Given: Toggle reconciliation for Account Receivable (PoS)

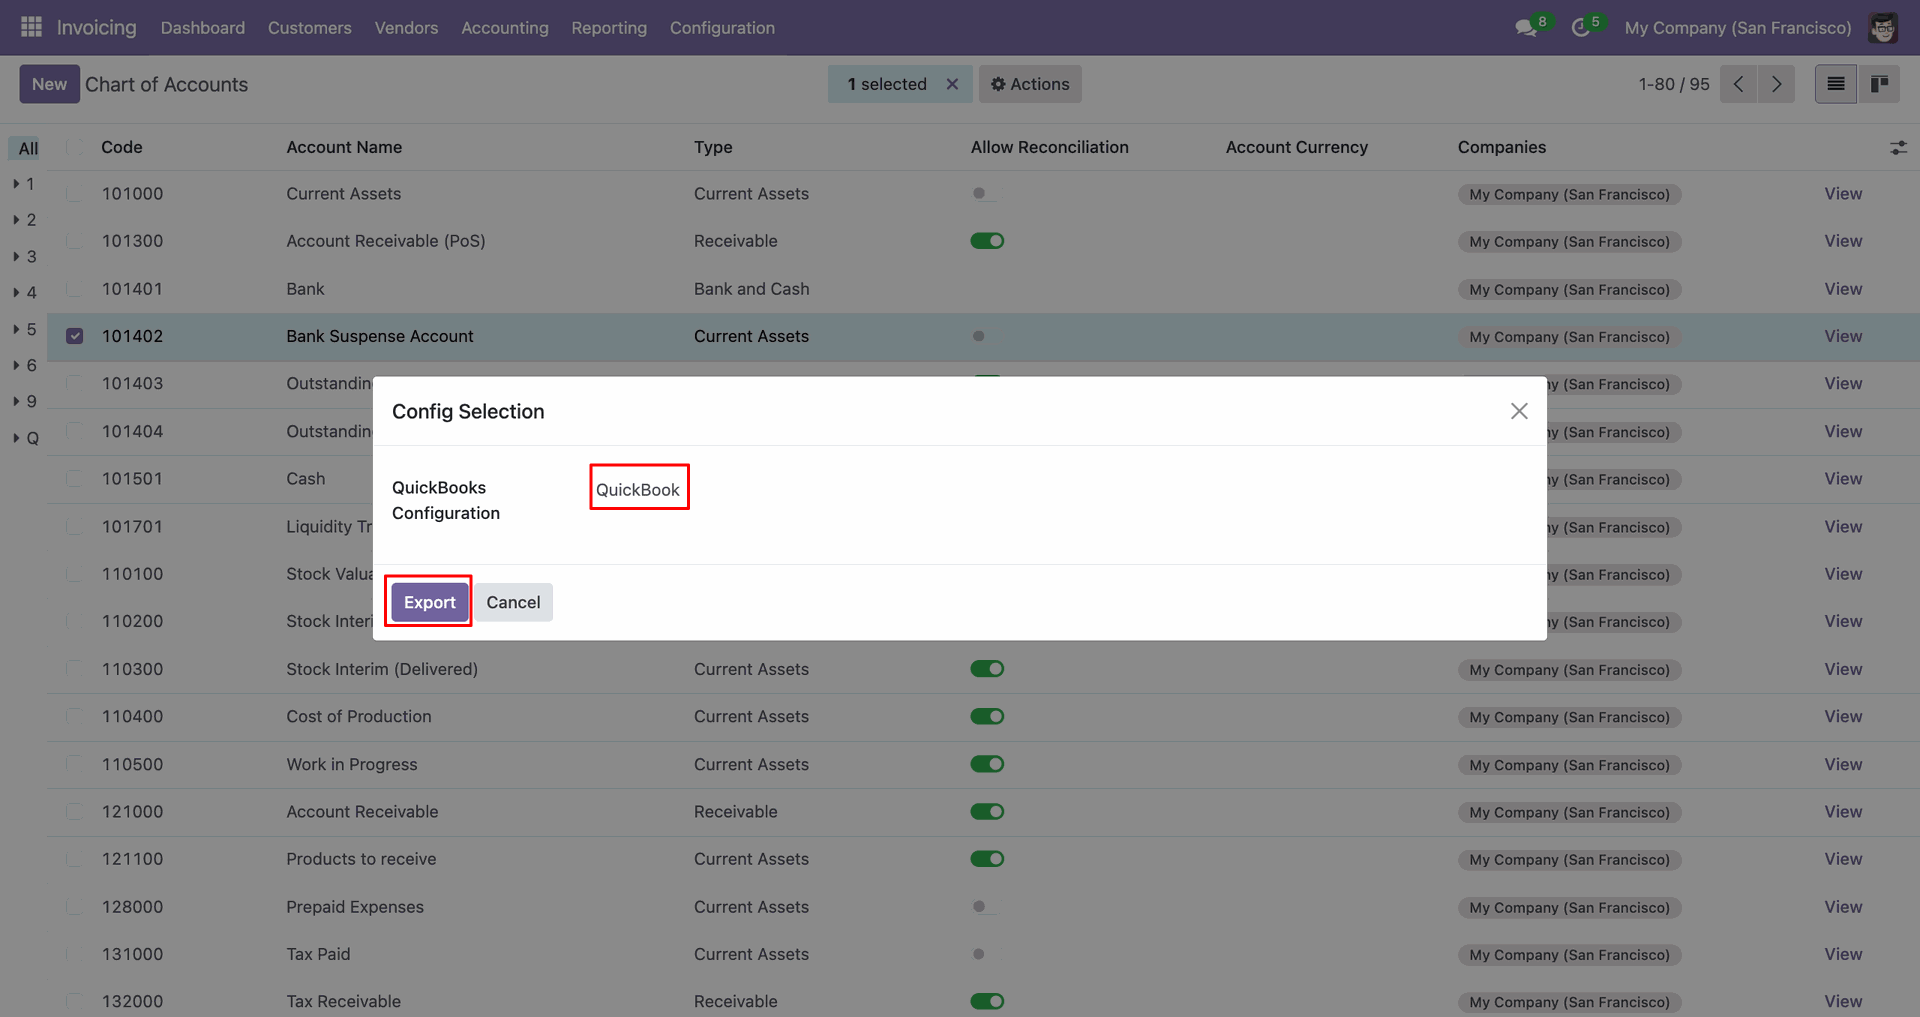Looking at the screenshot, I should [x=987, y=241].
